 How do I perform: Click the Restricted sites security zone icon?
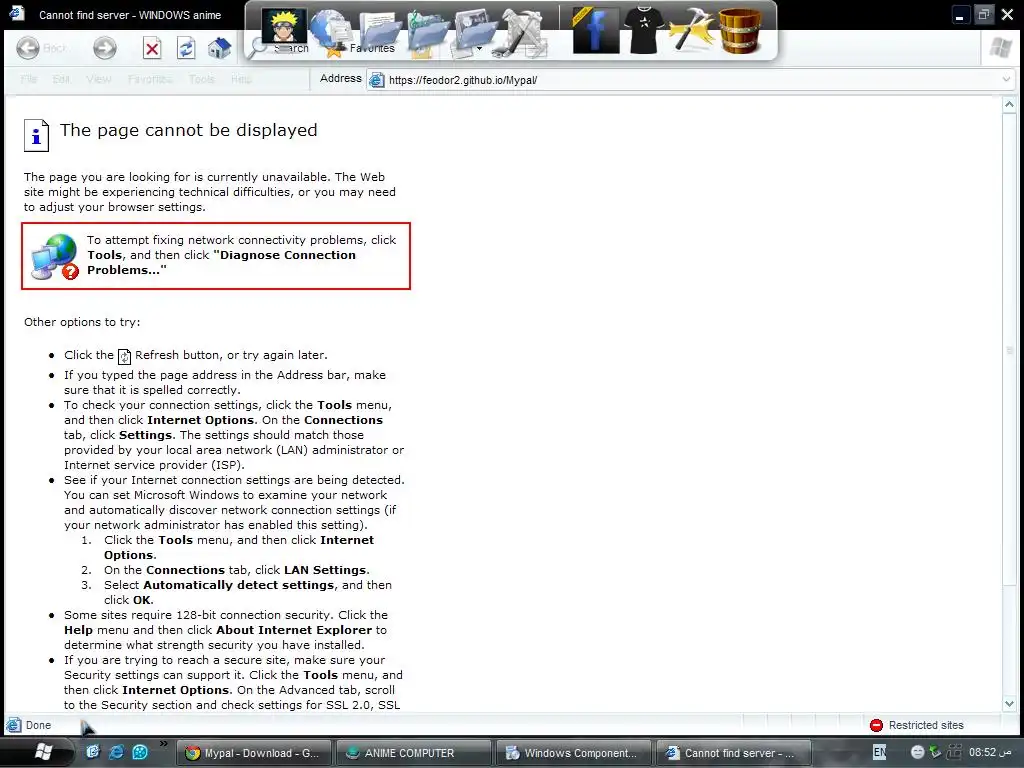(876, 725)
